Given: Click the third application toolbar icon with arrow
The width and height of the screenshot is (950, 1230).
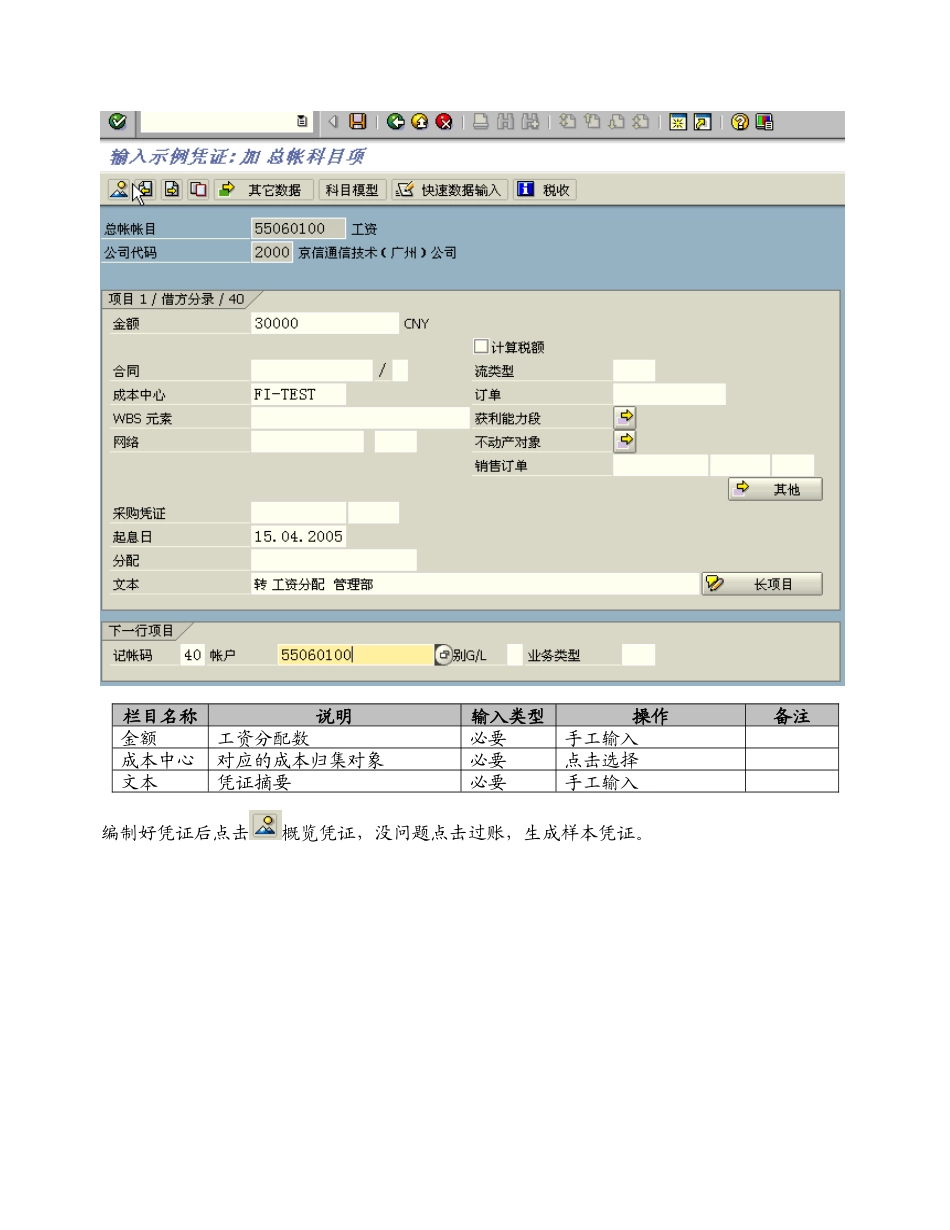Looking at the screenshot, I should pos(172,189).
